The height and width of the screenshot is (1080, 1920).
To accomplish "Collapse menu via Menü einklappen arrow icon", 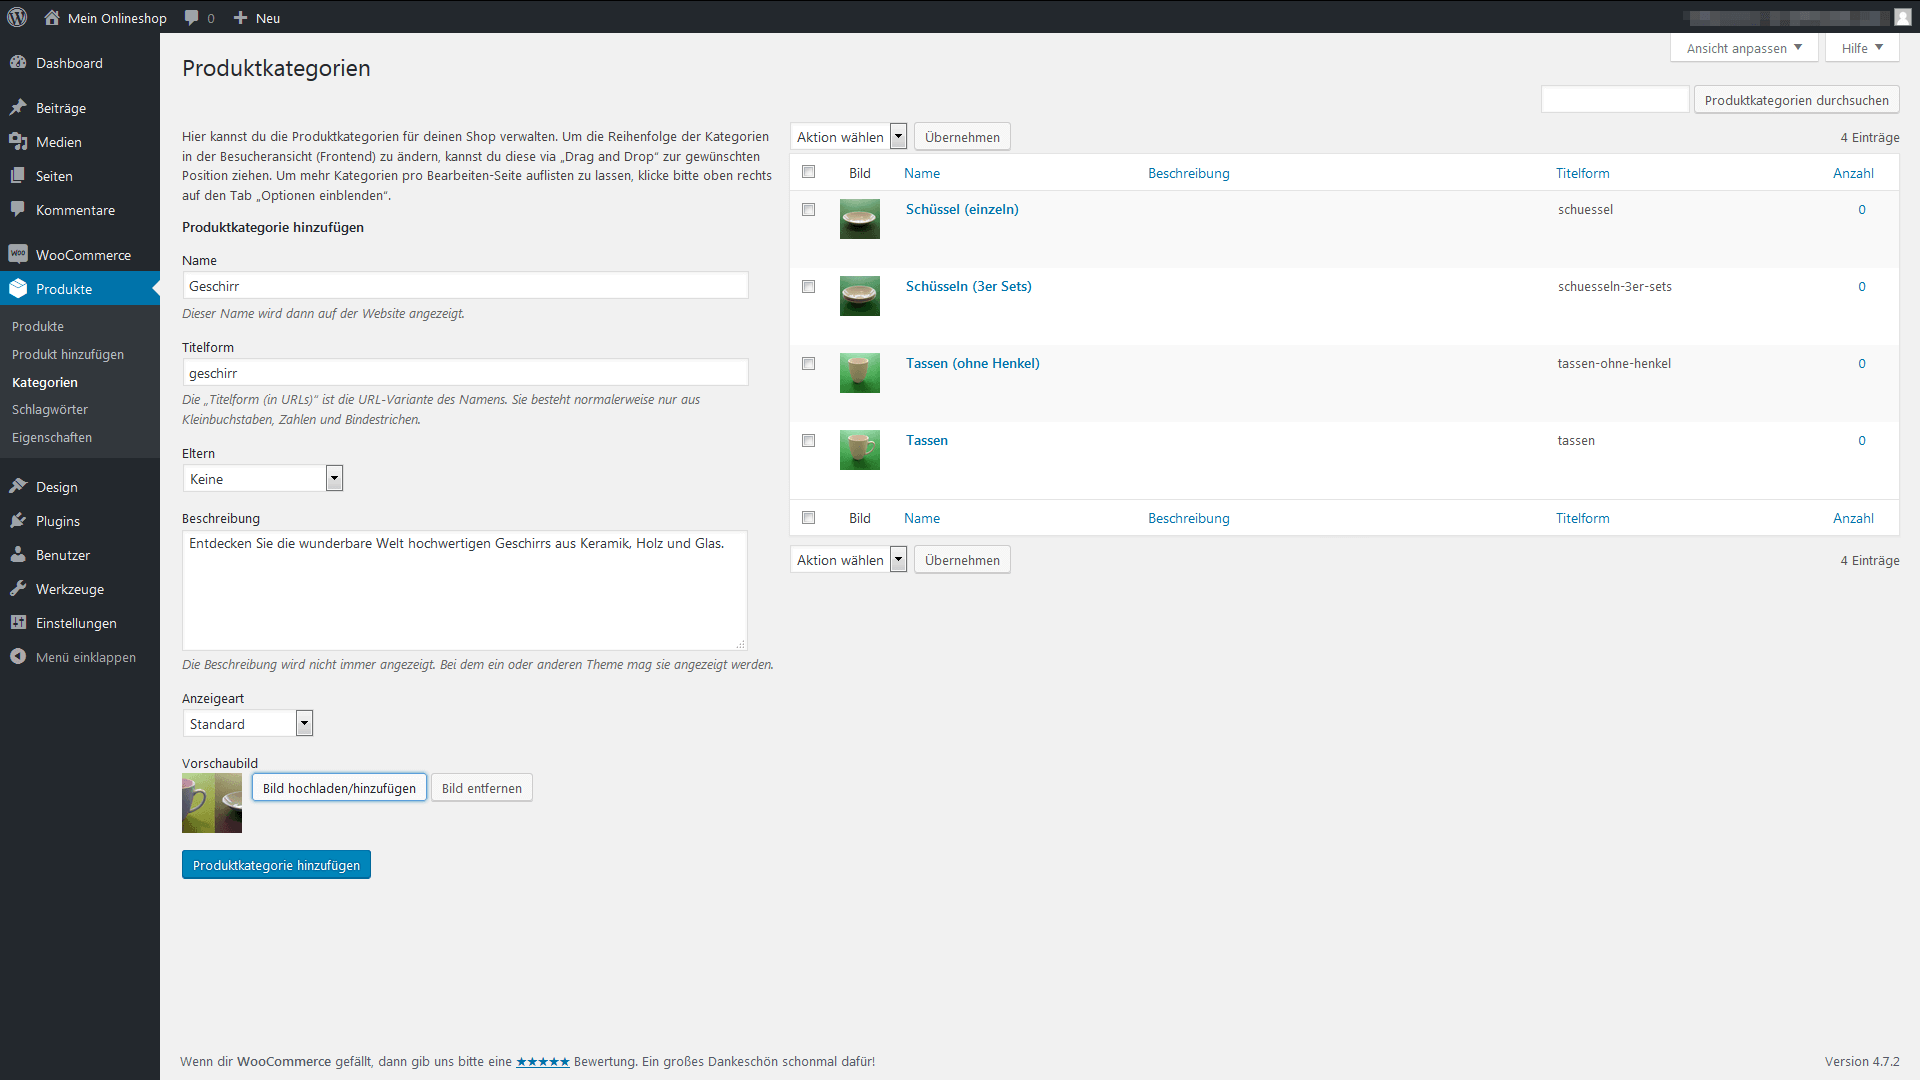I will [18, 656].
